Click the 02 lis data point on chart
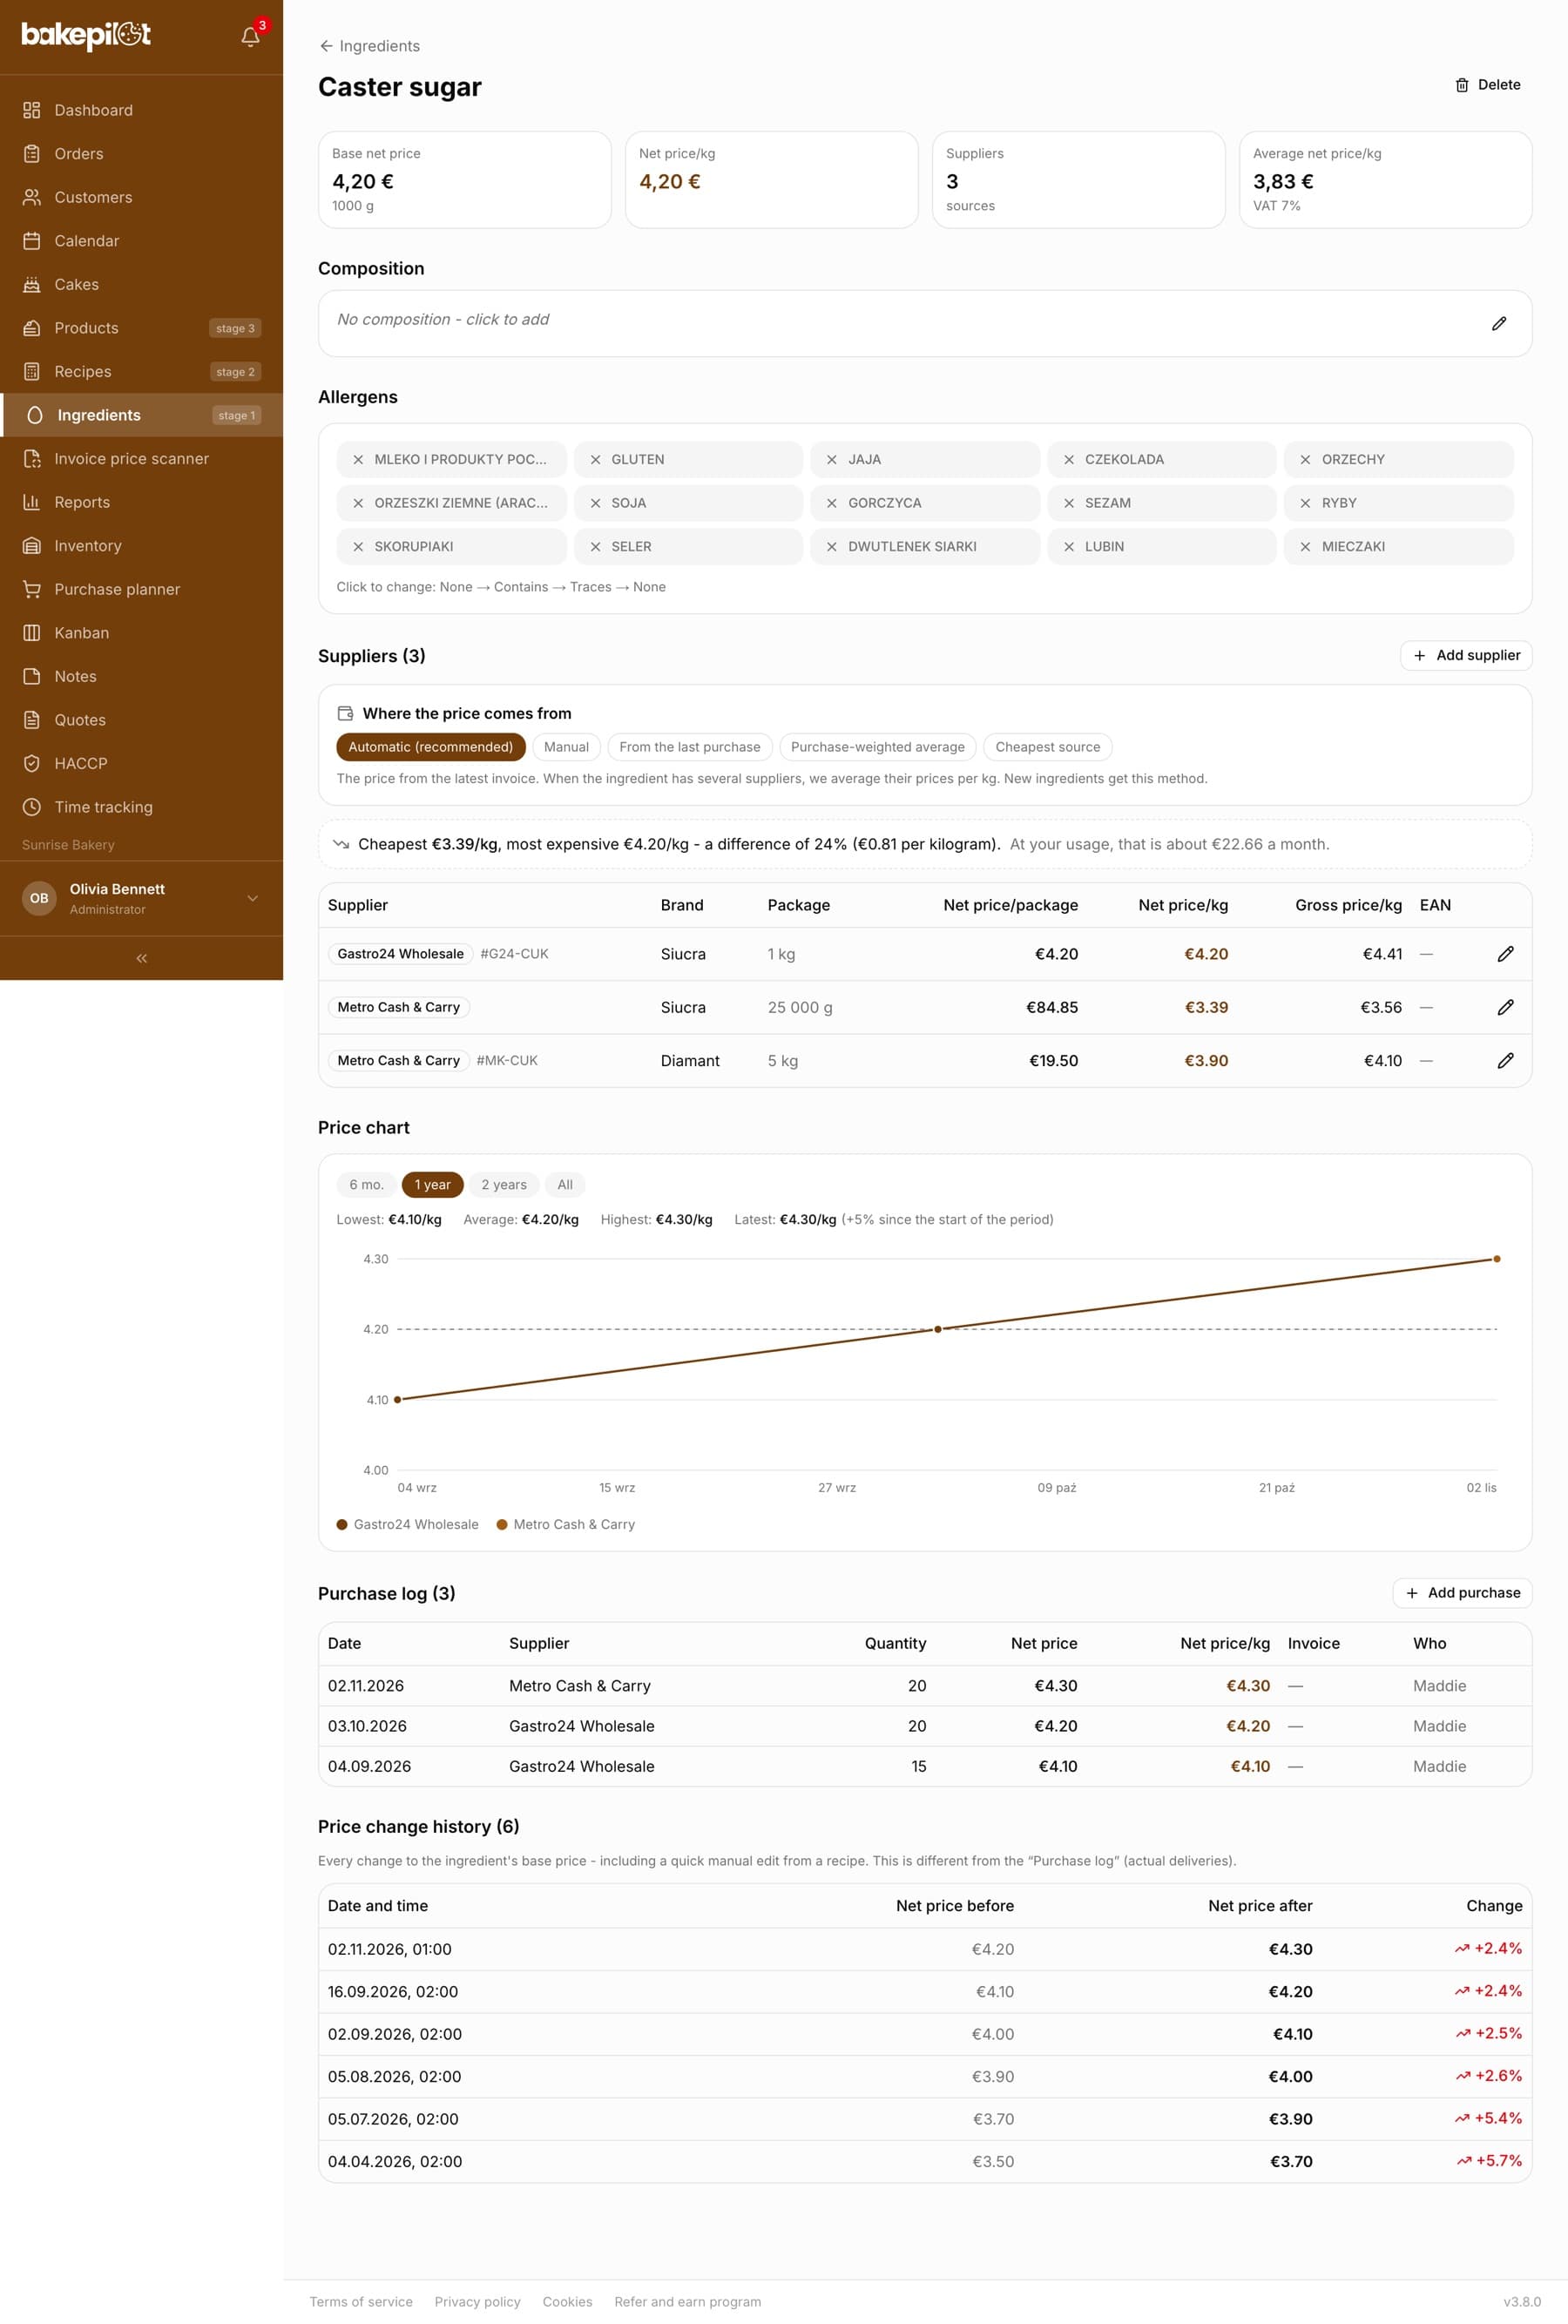This screenshot has width=1568, height=2324. (x=1496, y=1259)
